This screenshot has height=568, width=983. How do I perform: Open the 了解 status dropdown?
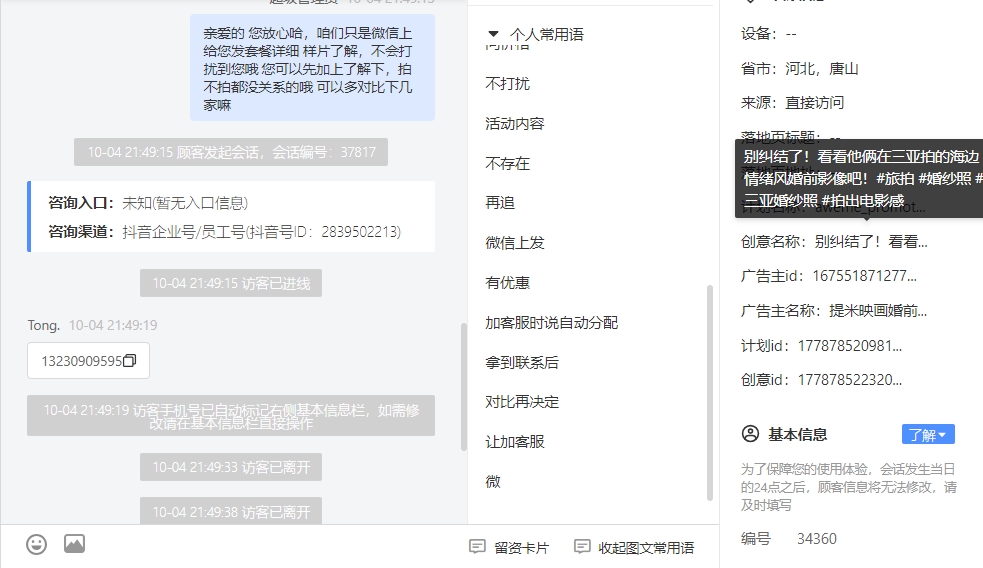(928, 434)
